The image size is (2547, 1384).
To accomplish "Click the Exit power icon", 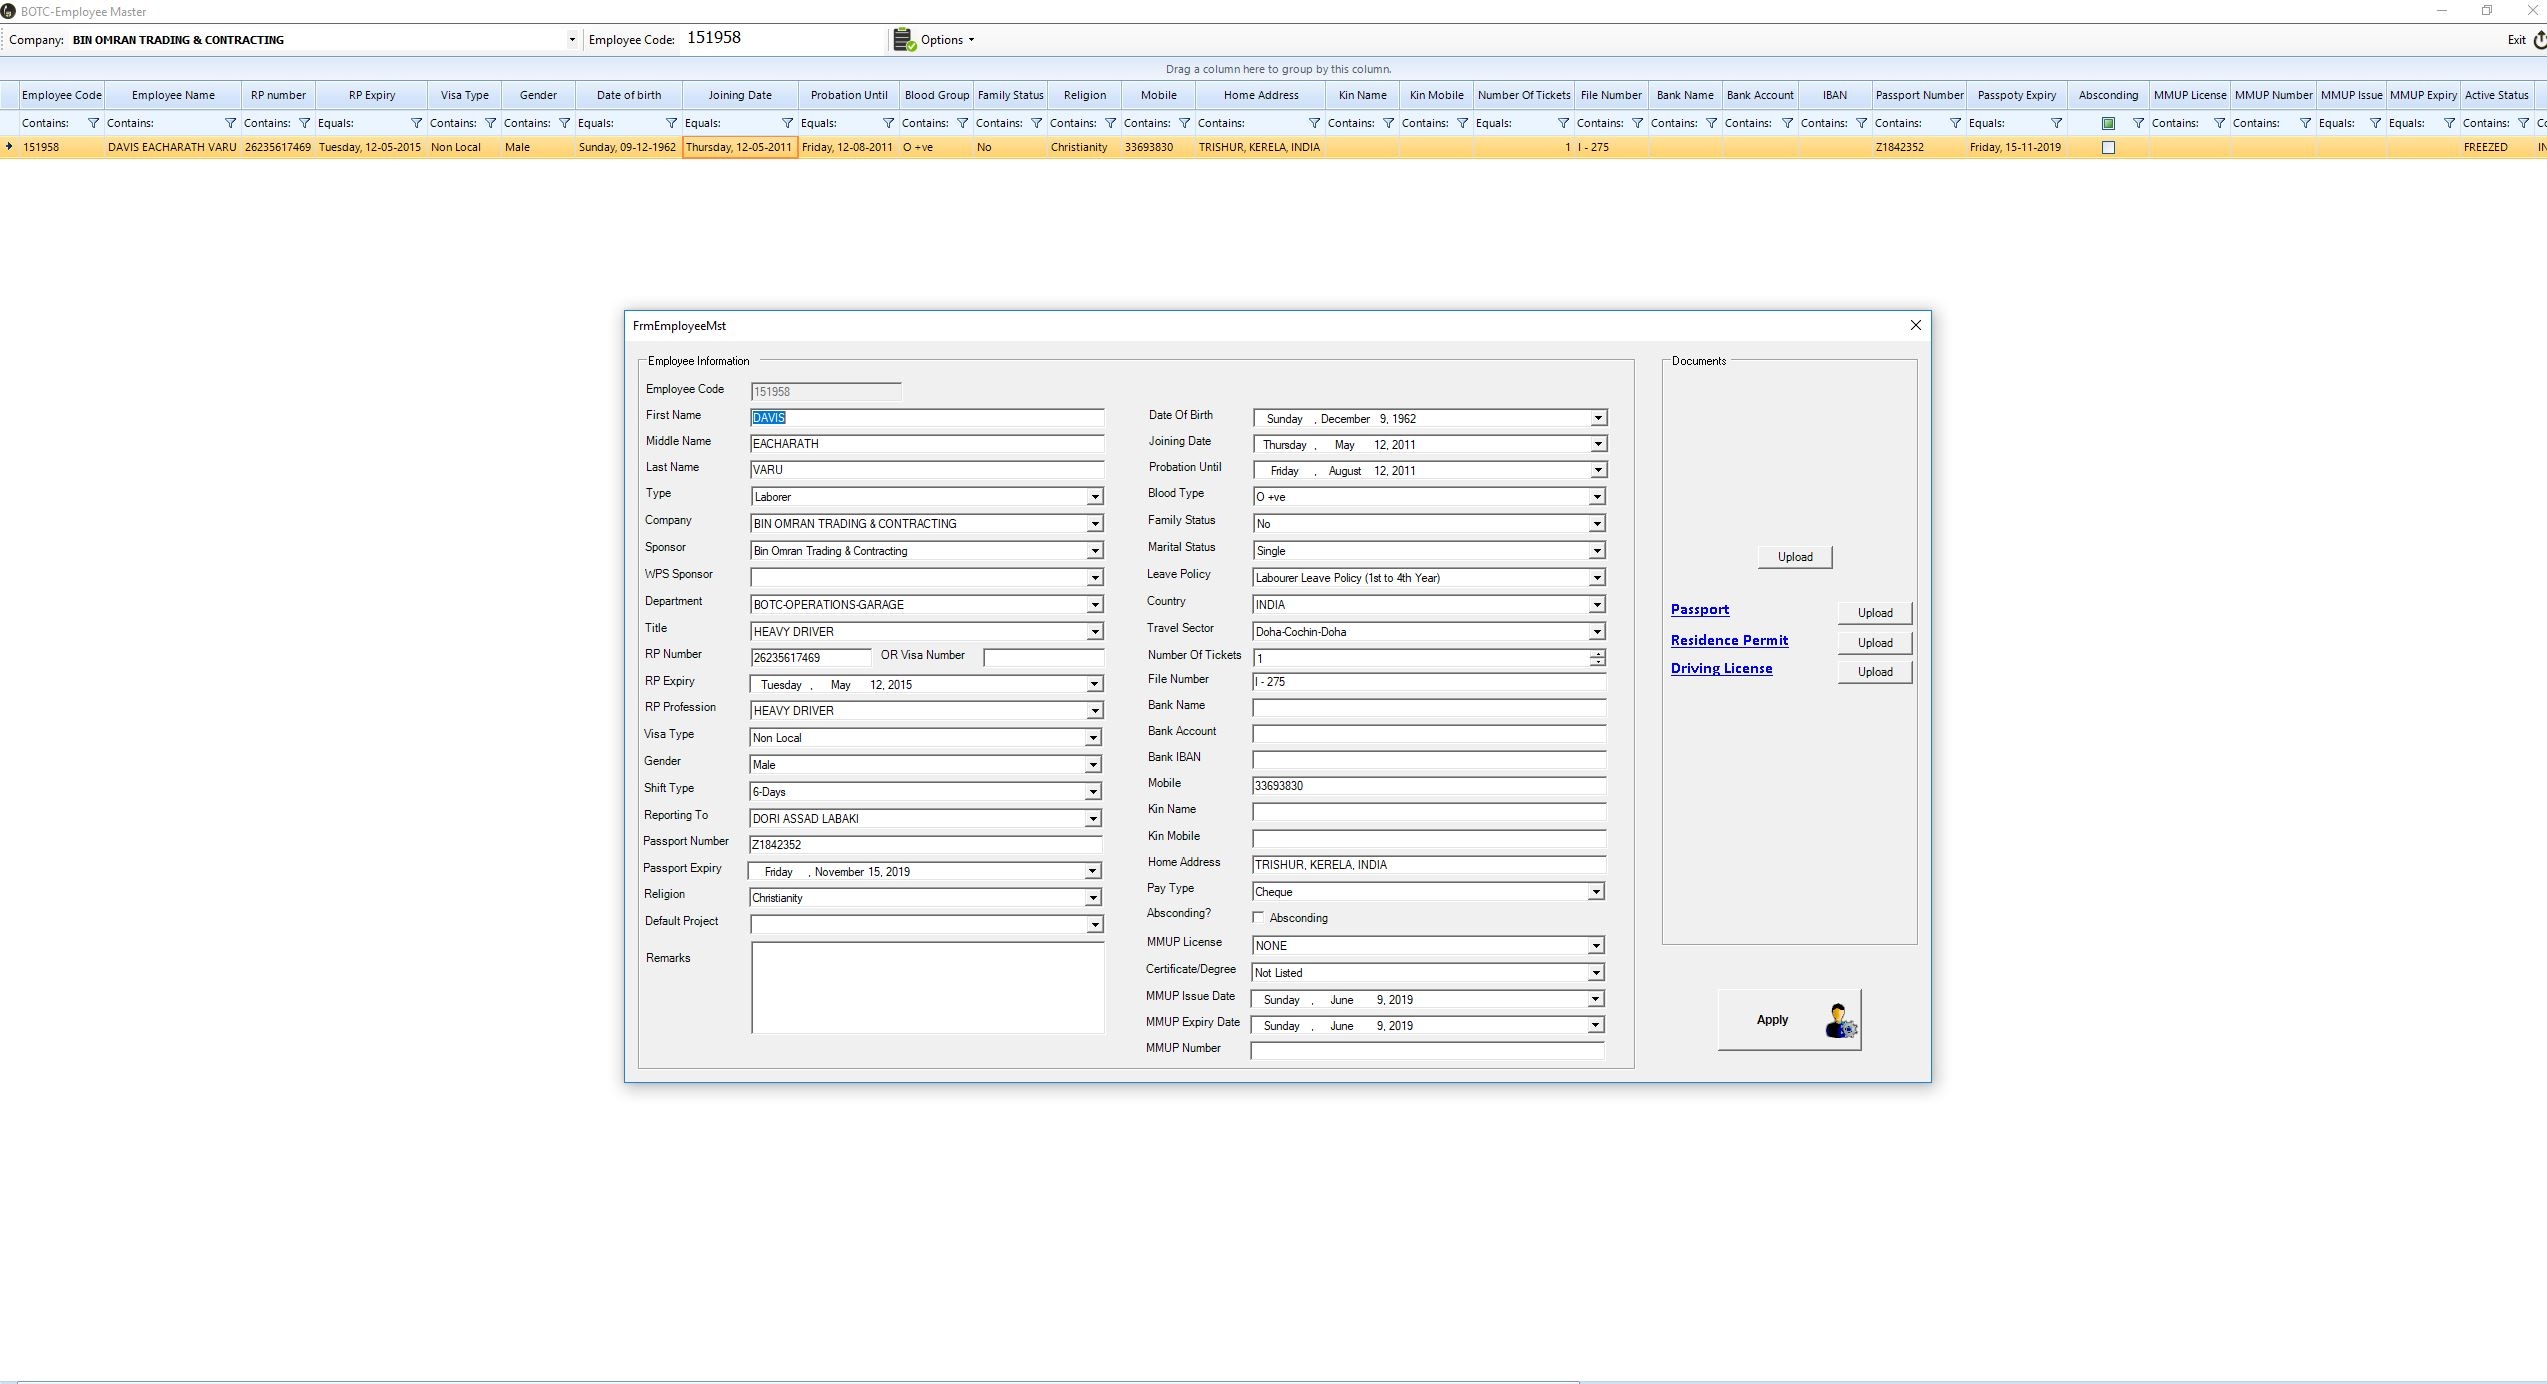I will tap(2539, 40).
